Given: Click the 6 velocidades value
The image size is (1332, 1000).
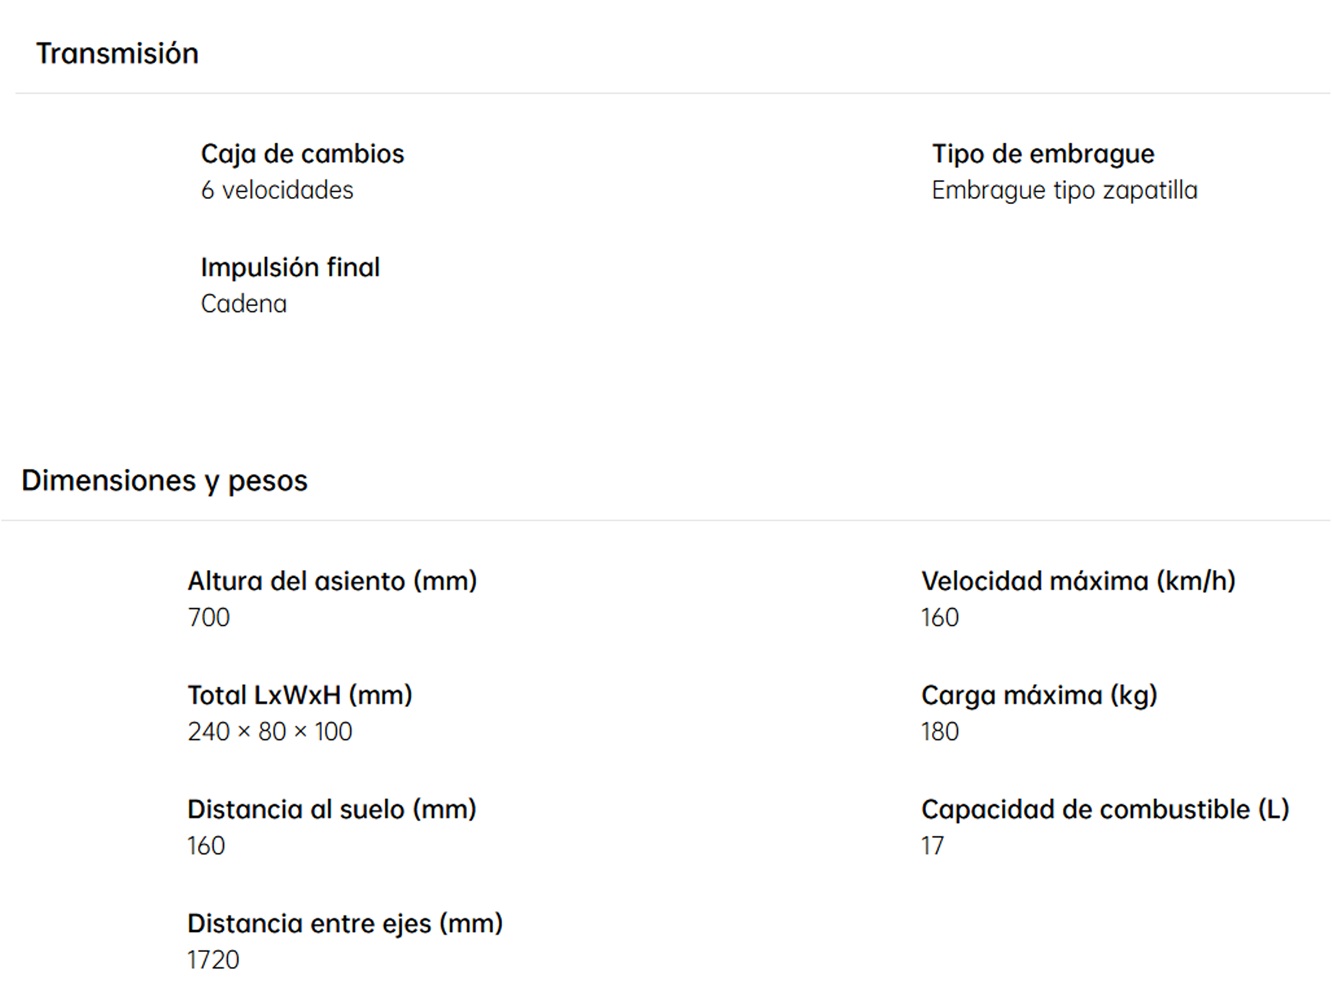Looking at the screenshot, I should click(x=277, y=190).
